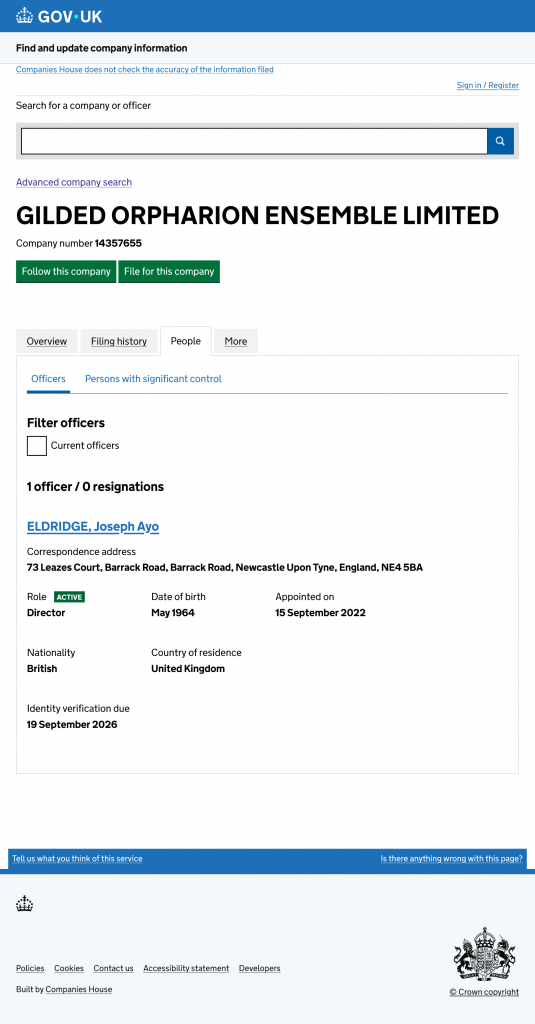Viewport: 535px width, 1024px height.
Task: Click Tell us what you think link
Action: [x=77, y=859]
